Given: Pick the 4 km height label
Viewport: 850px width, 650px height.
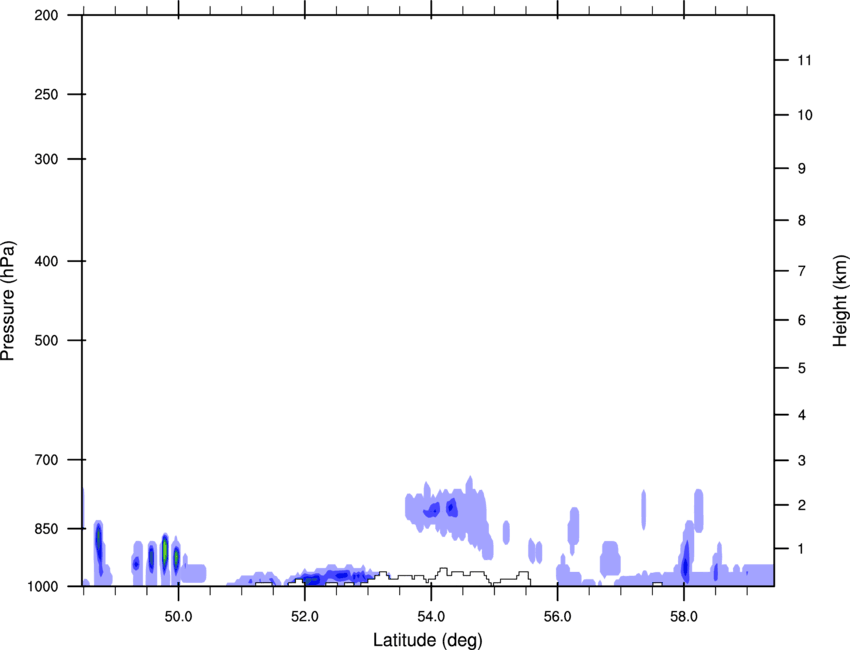Looking at the screenshot, I should 802,415.
